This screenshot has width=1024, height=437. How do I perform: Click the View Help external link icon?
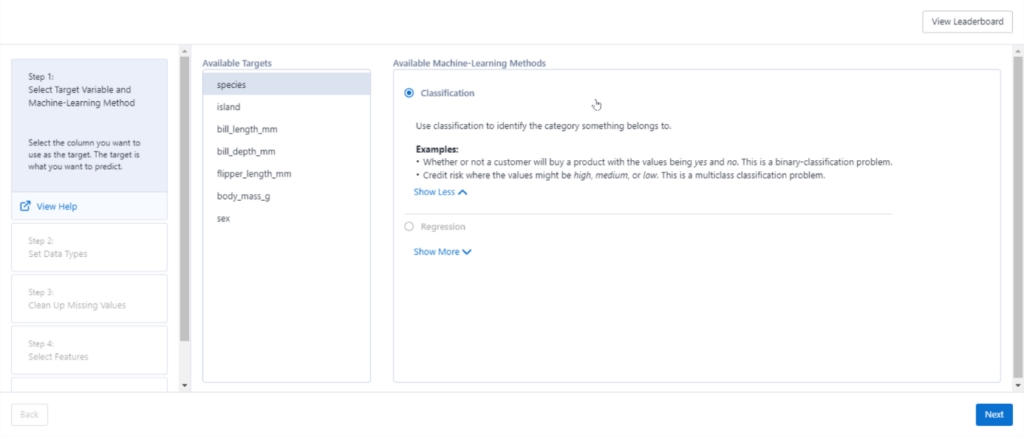(x=25, y=206)
